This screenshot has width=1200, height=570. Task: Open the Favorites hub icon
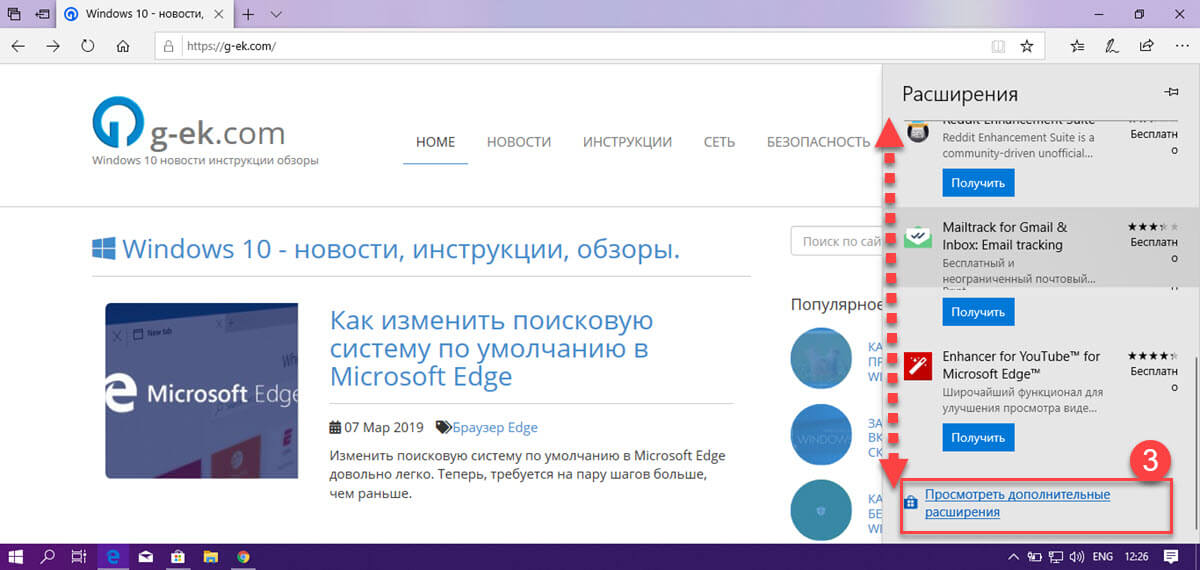(x=1077, y=46)
